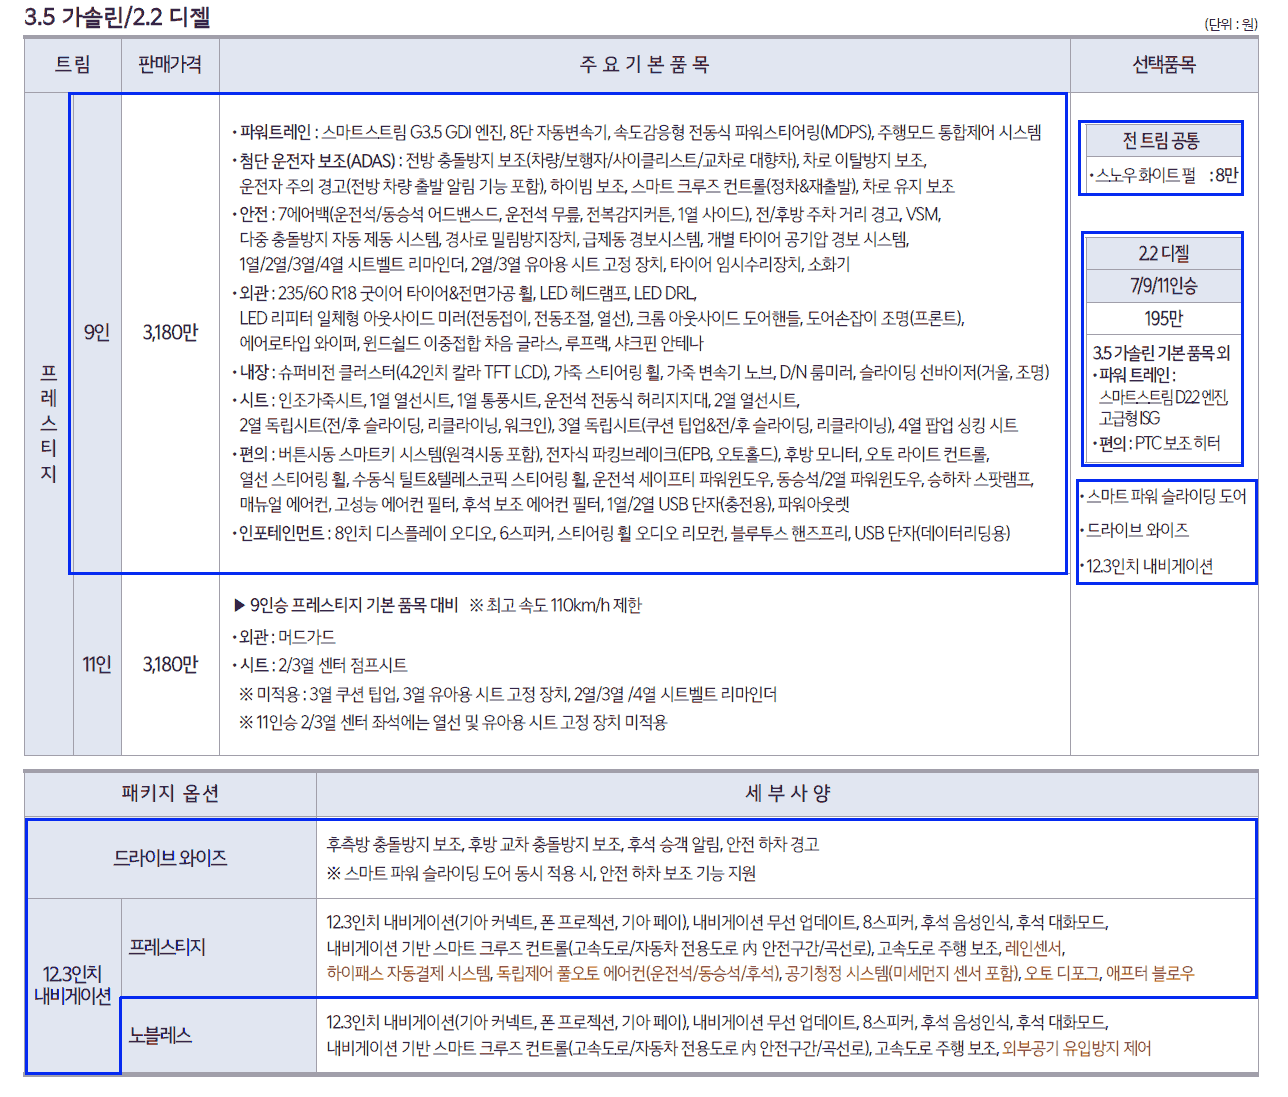The width and height of the screenshot is (1288, 1097).
Task: Click the 3,180만 price in the 9인 row
Action: pos(170,332)
